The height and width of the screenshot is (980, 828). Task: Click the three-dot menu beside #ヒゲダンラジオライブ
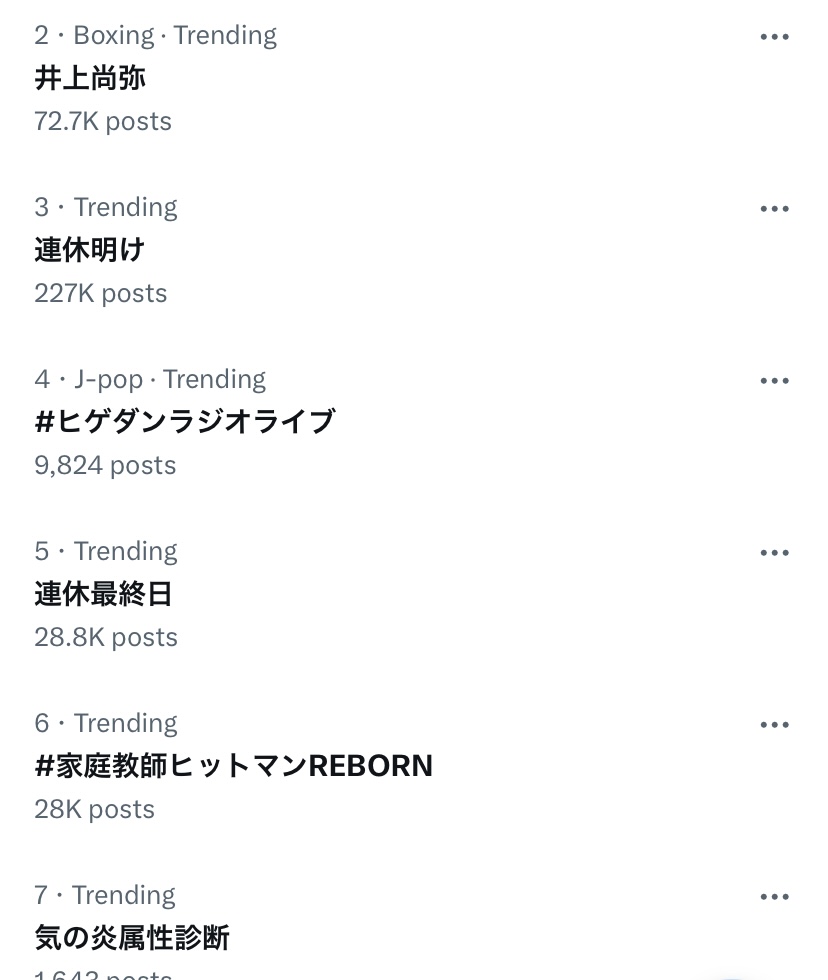click(x=774, y=381)
